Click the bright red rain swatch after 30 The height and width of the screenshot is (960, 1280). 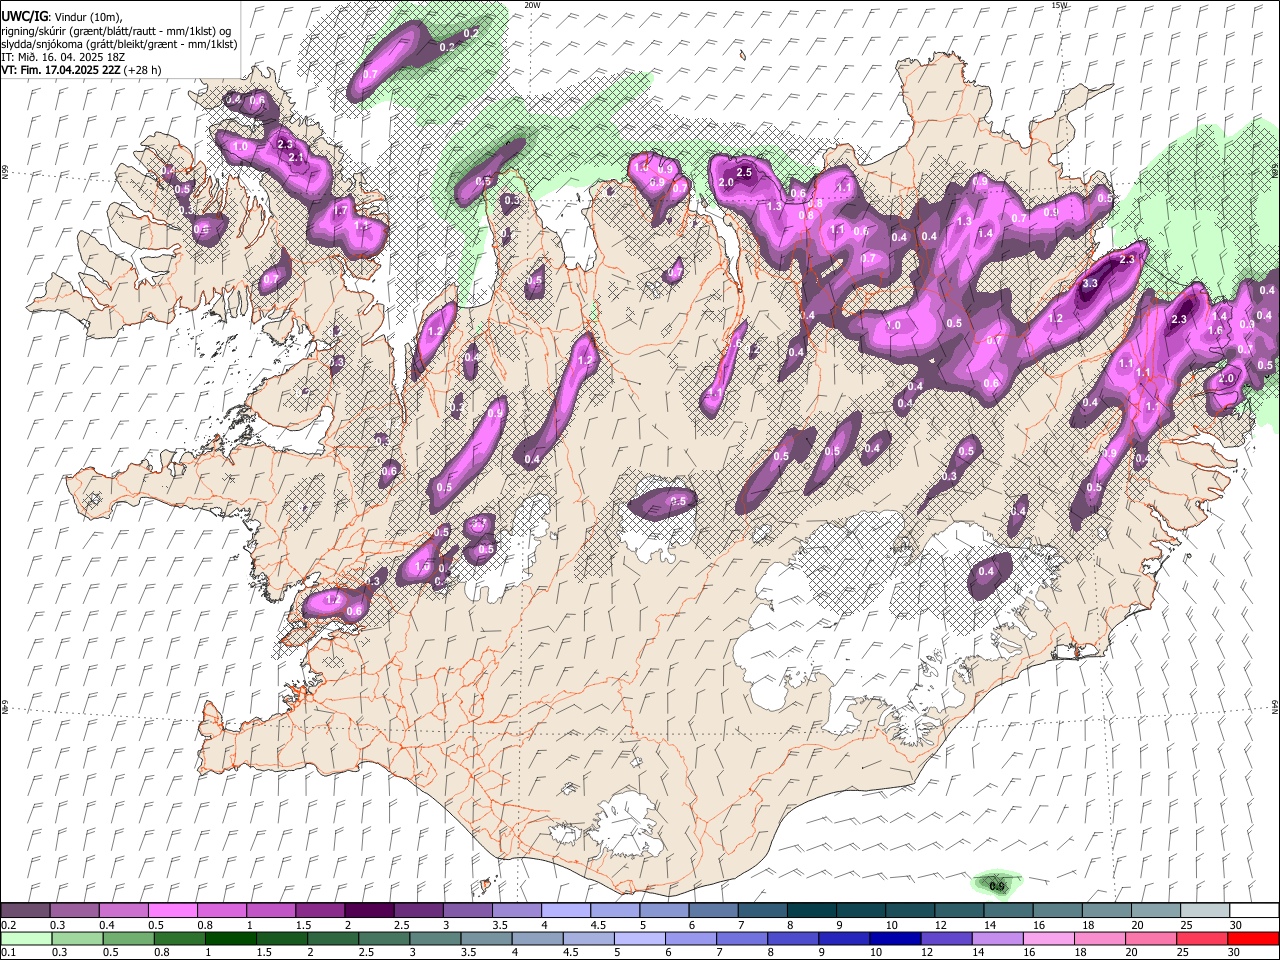coord(1254,938)
